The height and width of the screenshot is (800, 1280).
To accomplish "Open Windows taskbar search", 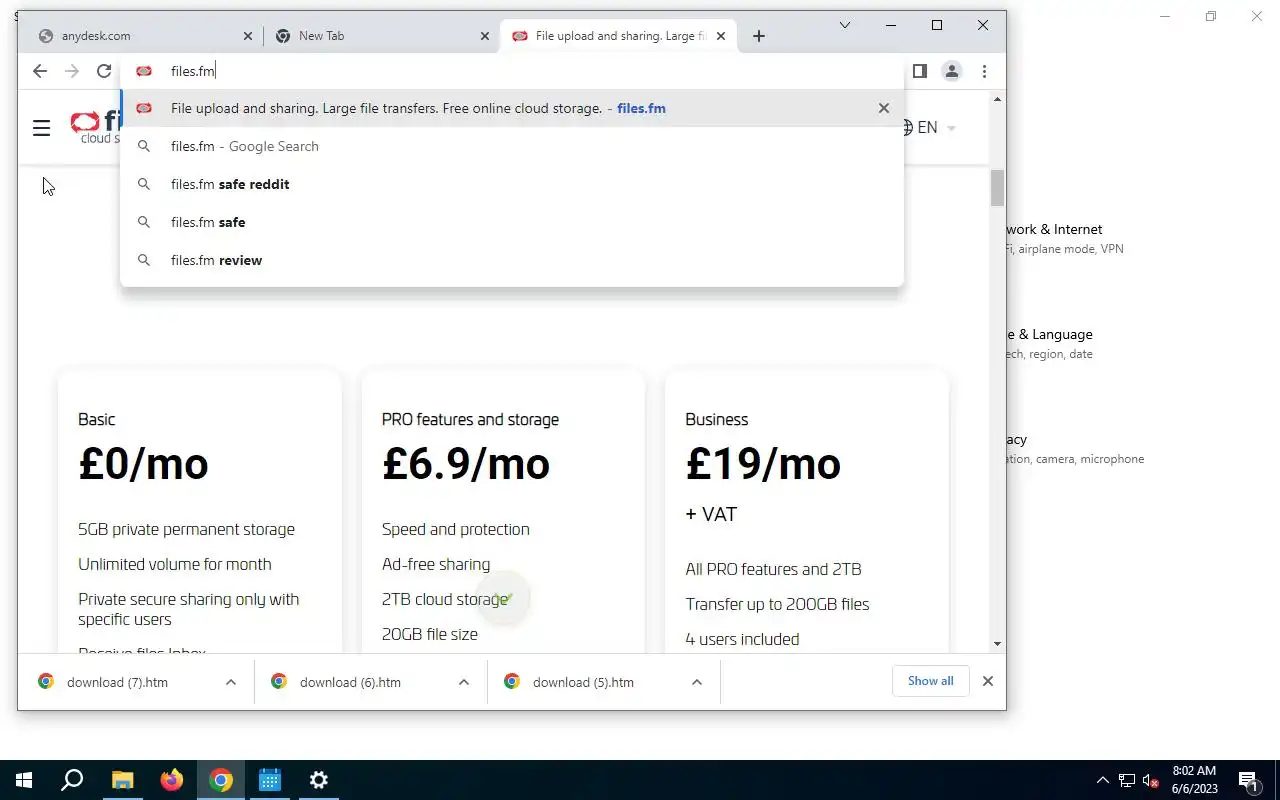I will tap(72, 780).
